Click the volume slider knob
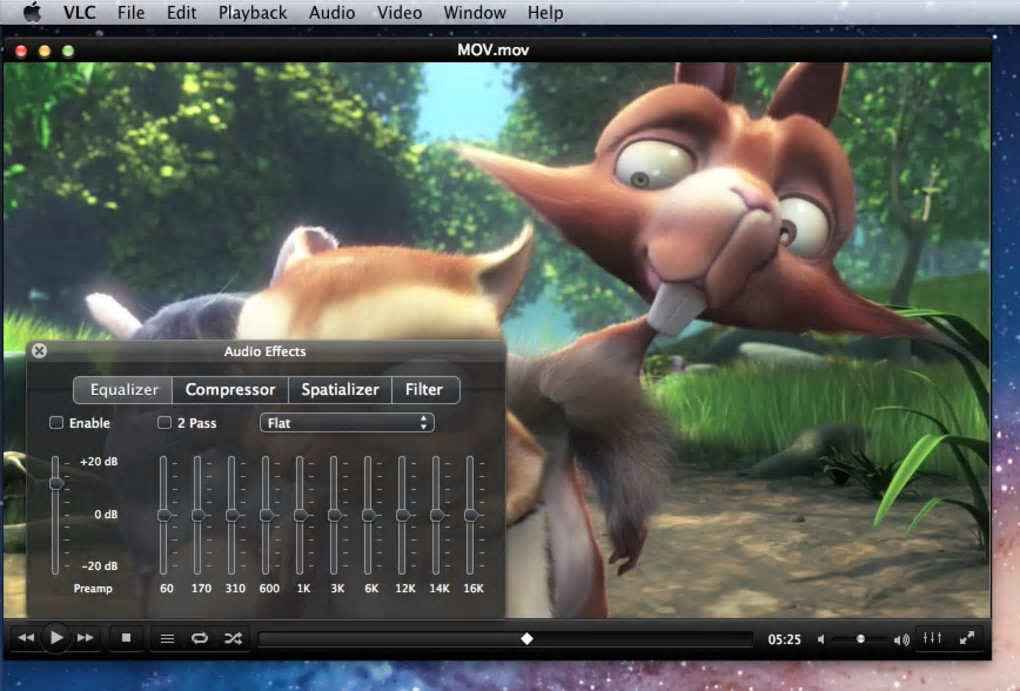Viewport: 1020px width, 691px height. [x=861, y=639]
